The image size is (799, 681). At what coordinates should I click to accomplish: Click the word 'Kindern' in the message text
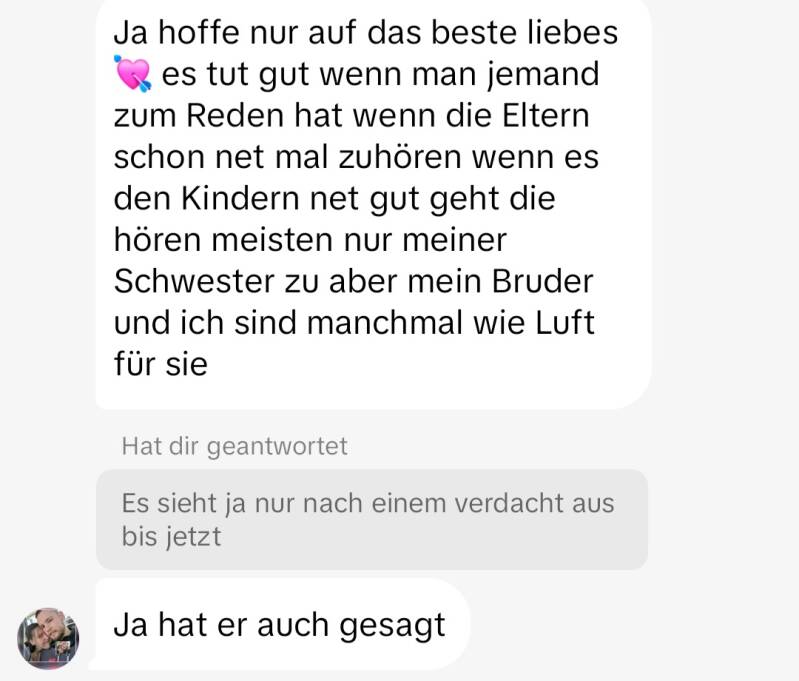pos(241,198)
